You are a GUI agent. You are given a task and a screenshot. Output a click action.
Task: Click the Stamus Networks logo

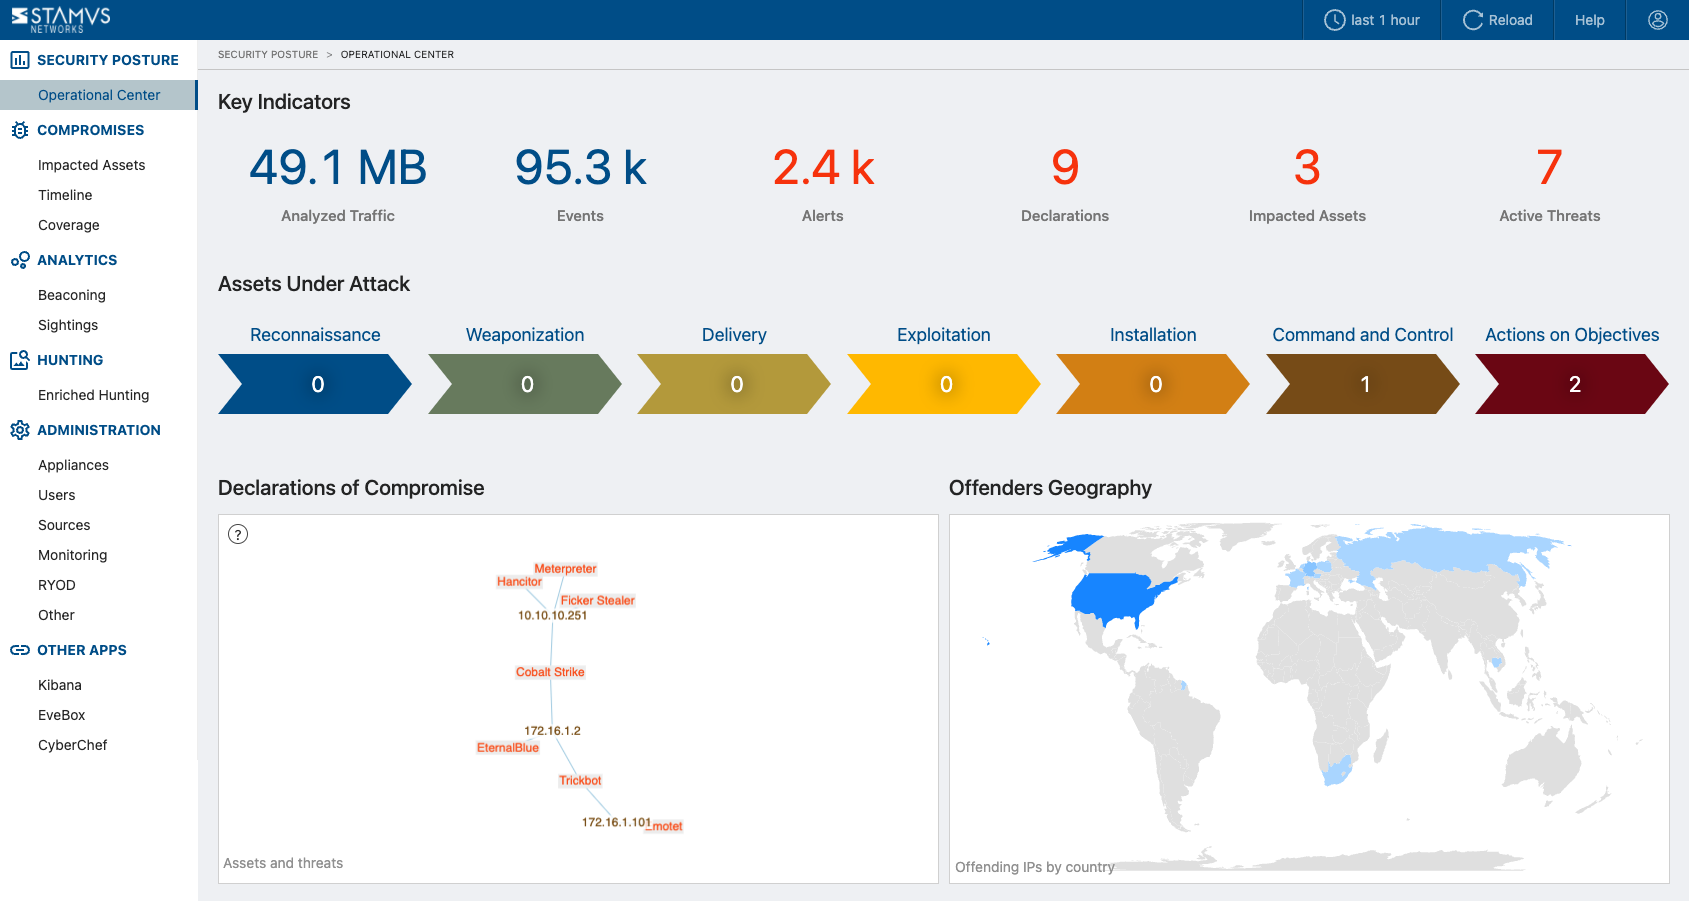coord(61,19)
